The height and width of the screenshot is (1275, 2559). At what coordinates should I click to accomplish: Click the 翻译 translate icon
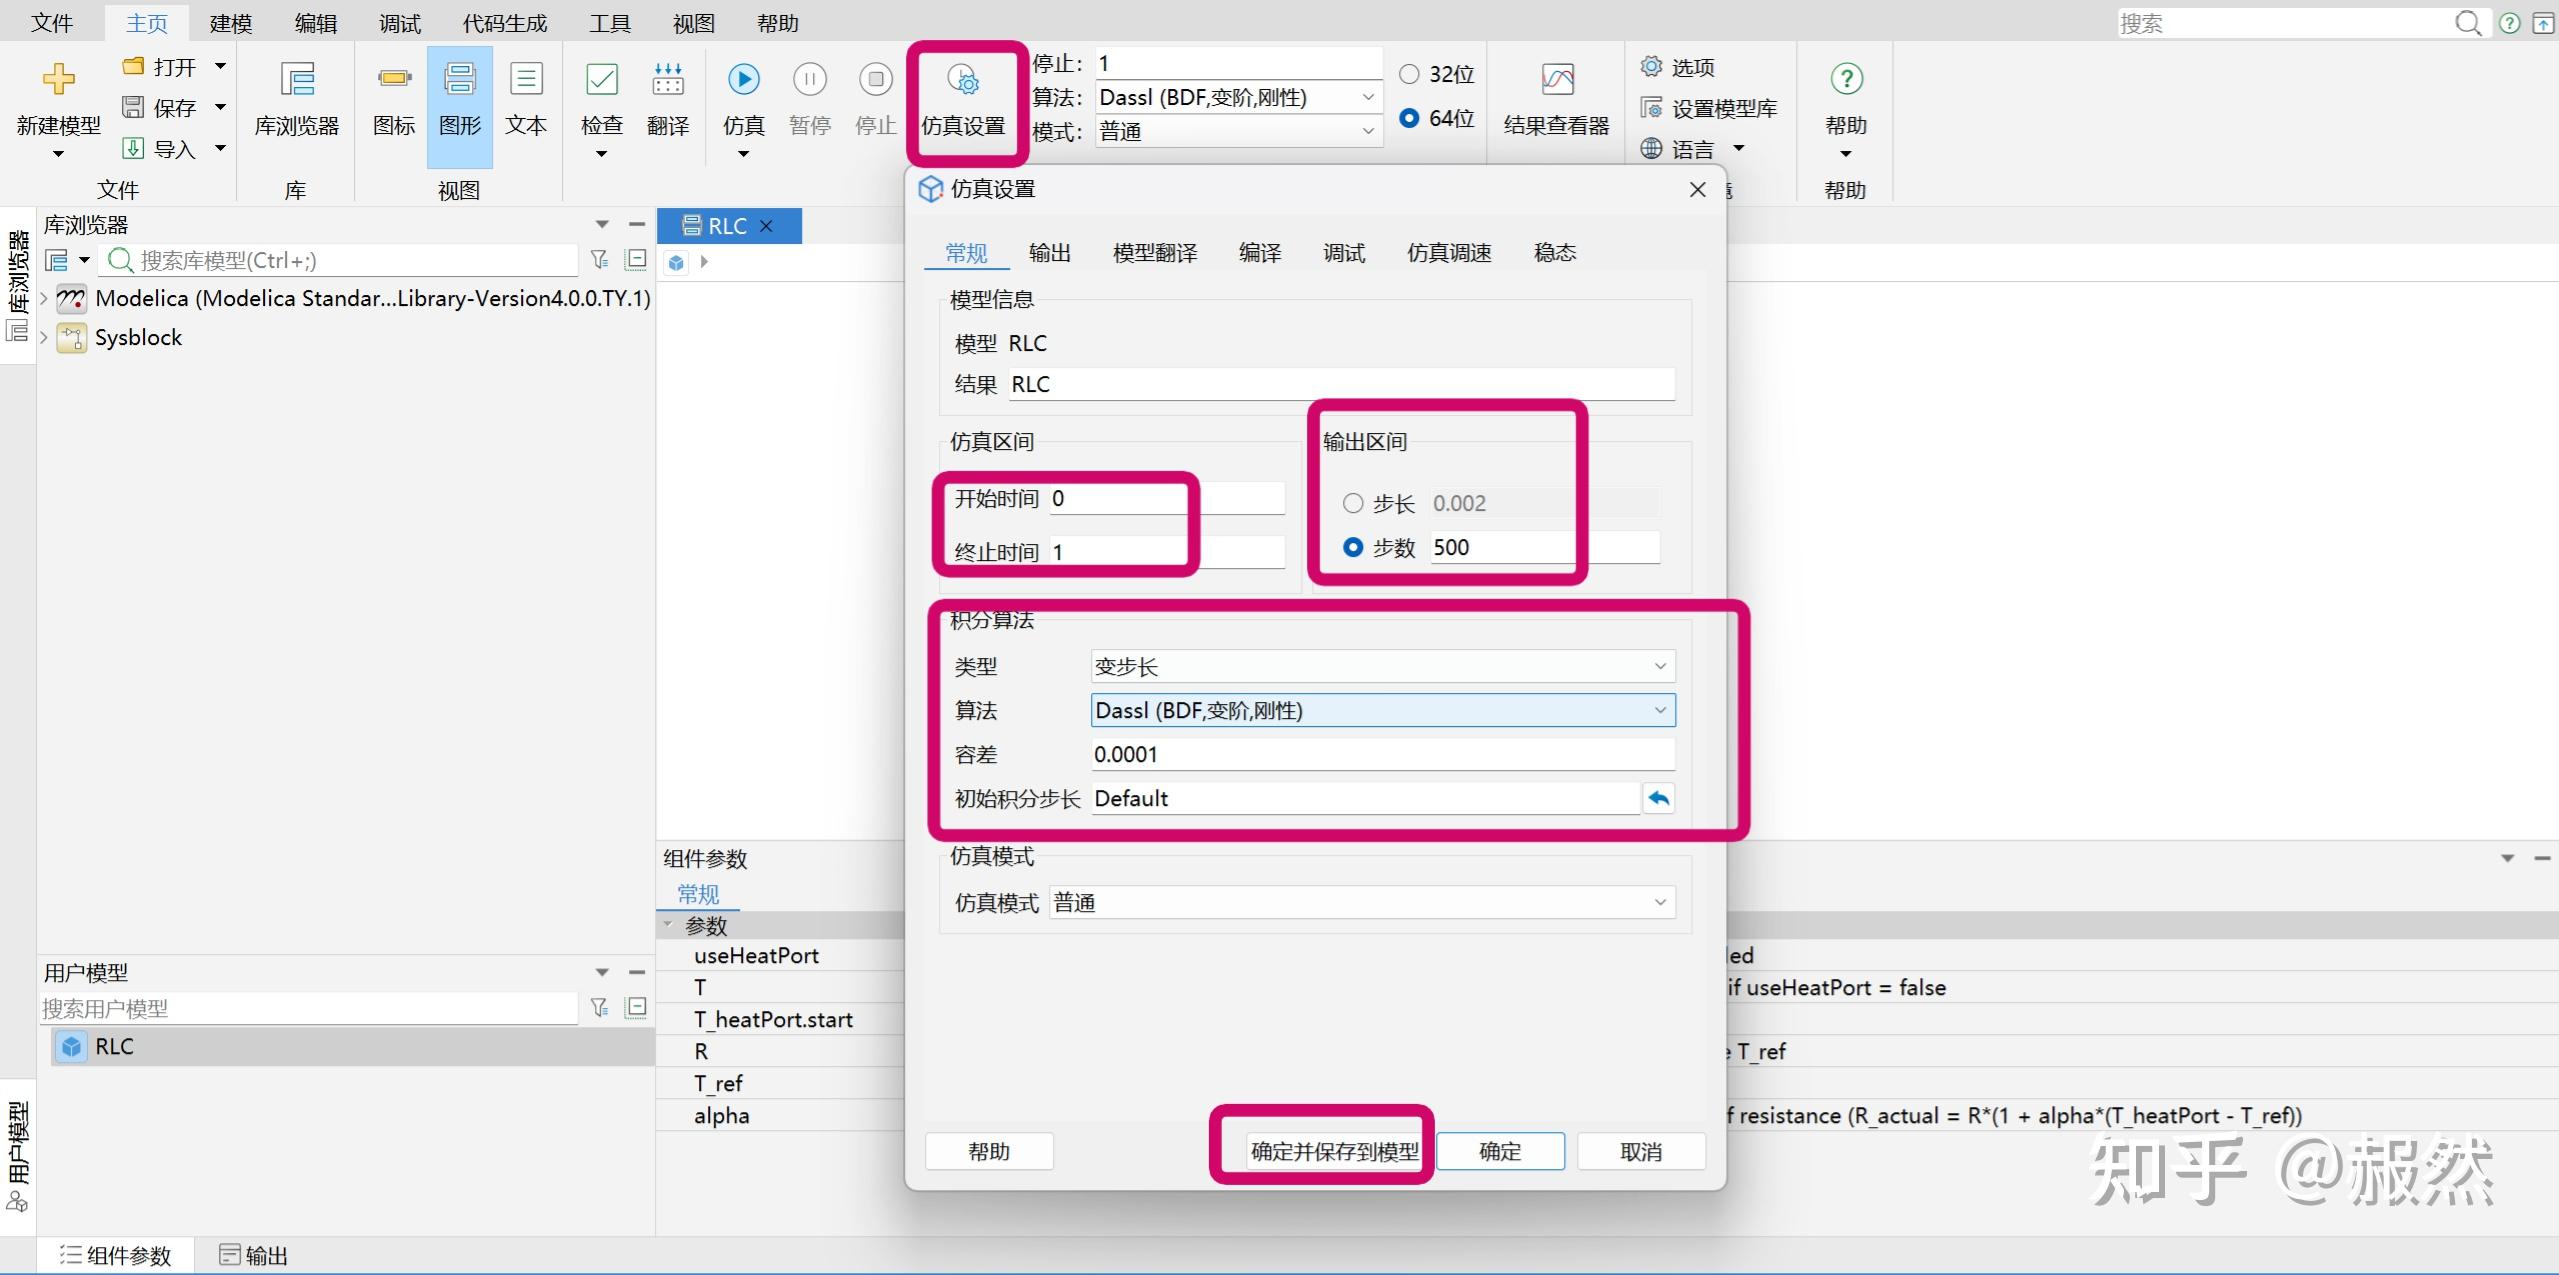pyautogui.click(x=668, y=79)
